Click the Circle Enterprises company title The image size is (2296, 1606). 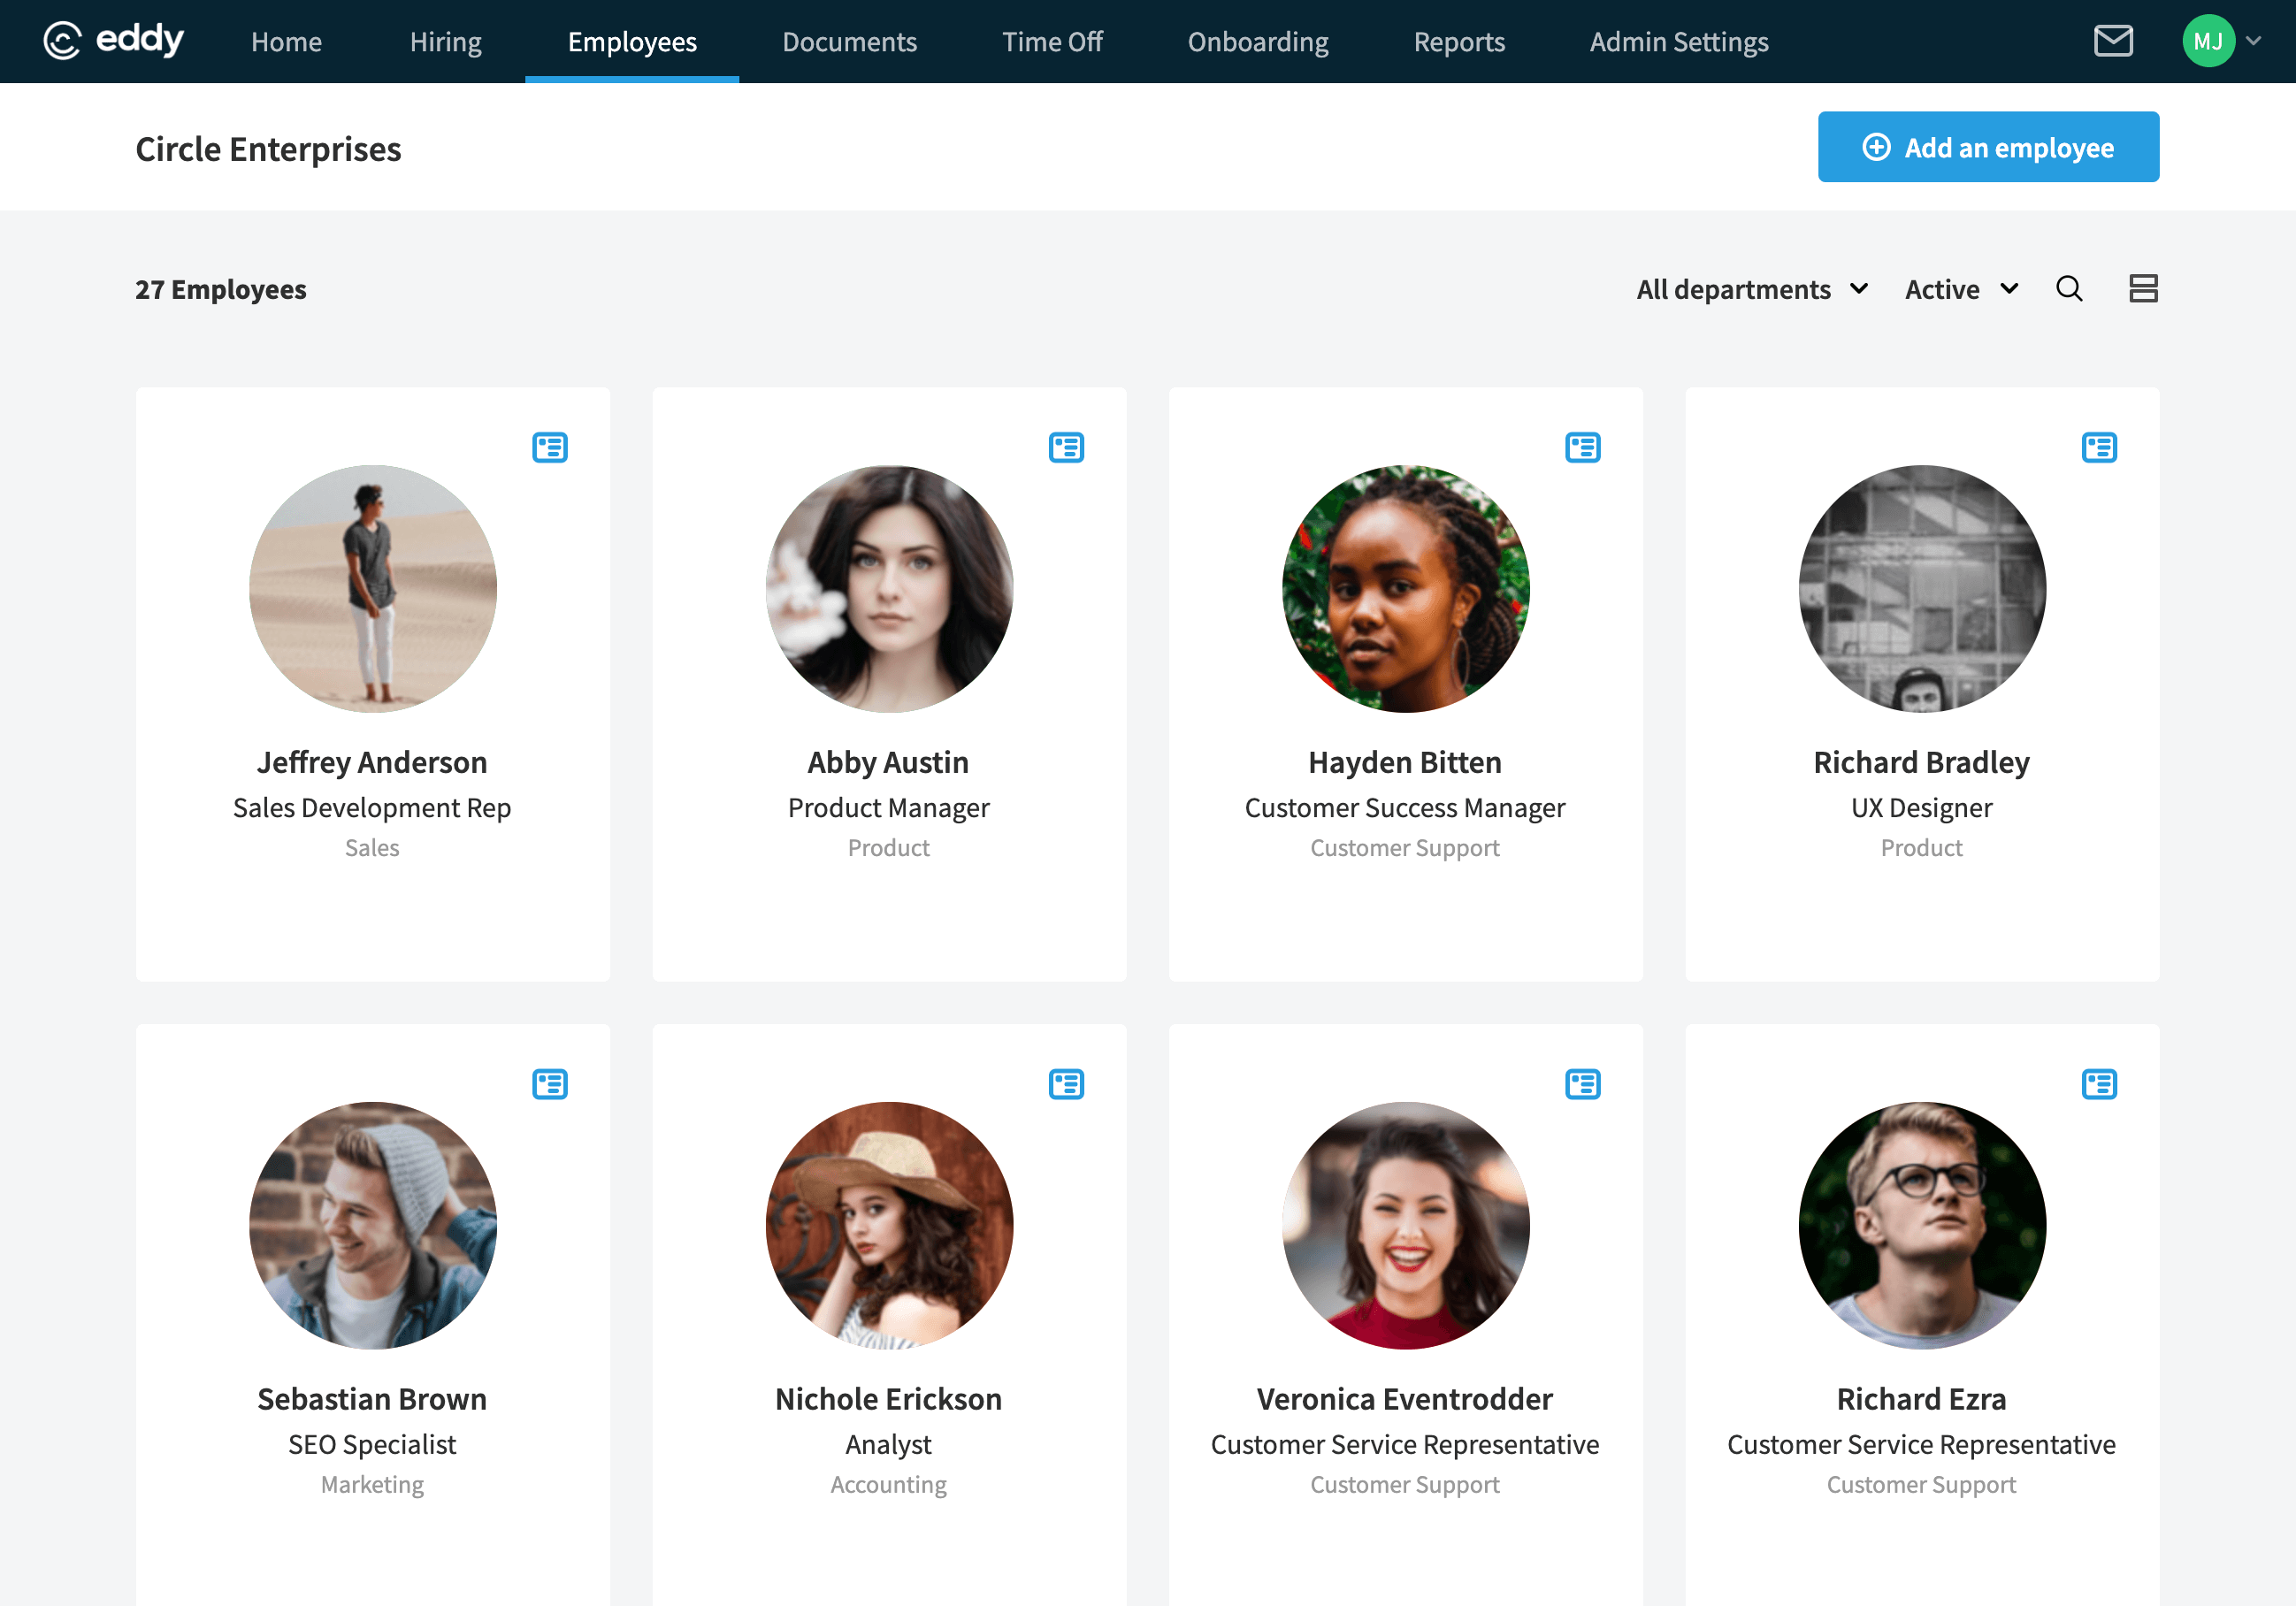(x=268, y=149)
